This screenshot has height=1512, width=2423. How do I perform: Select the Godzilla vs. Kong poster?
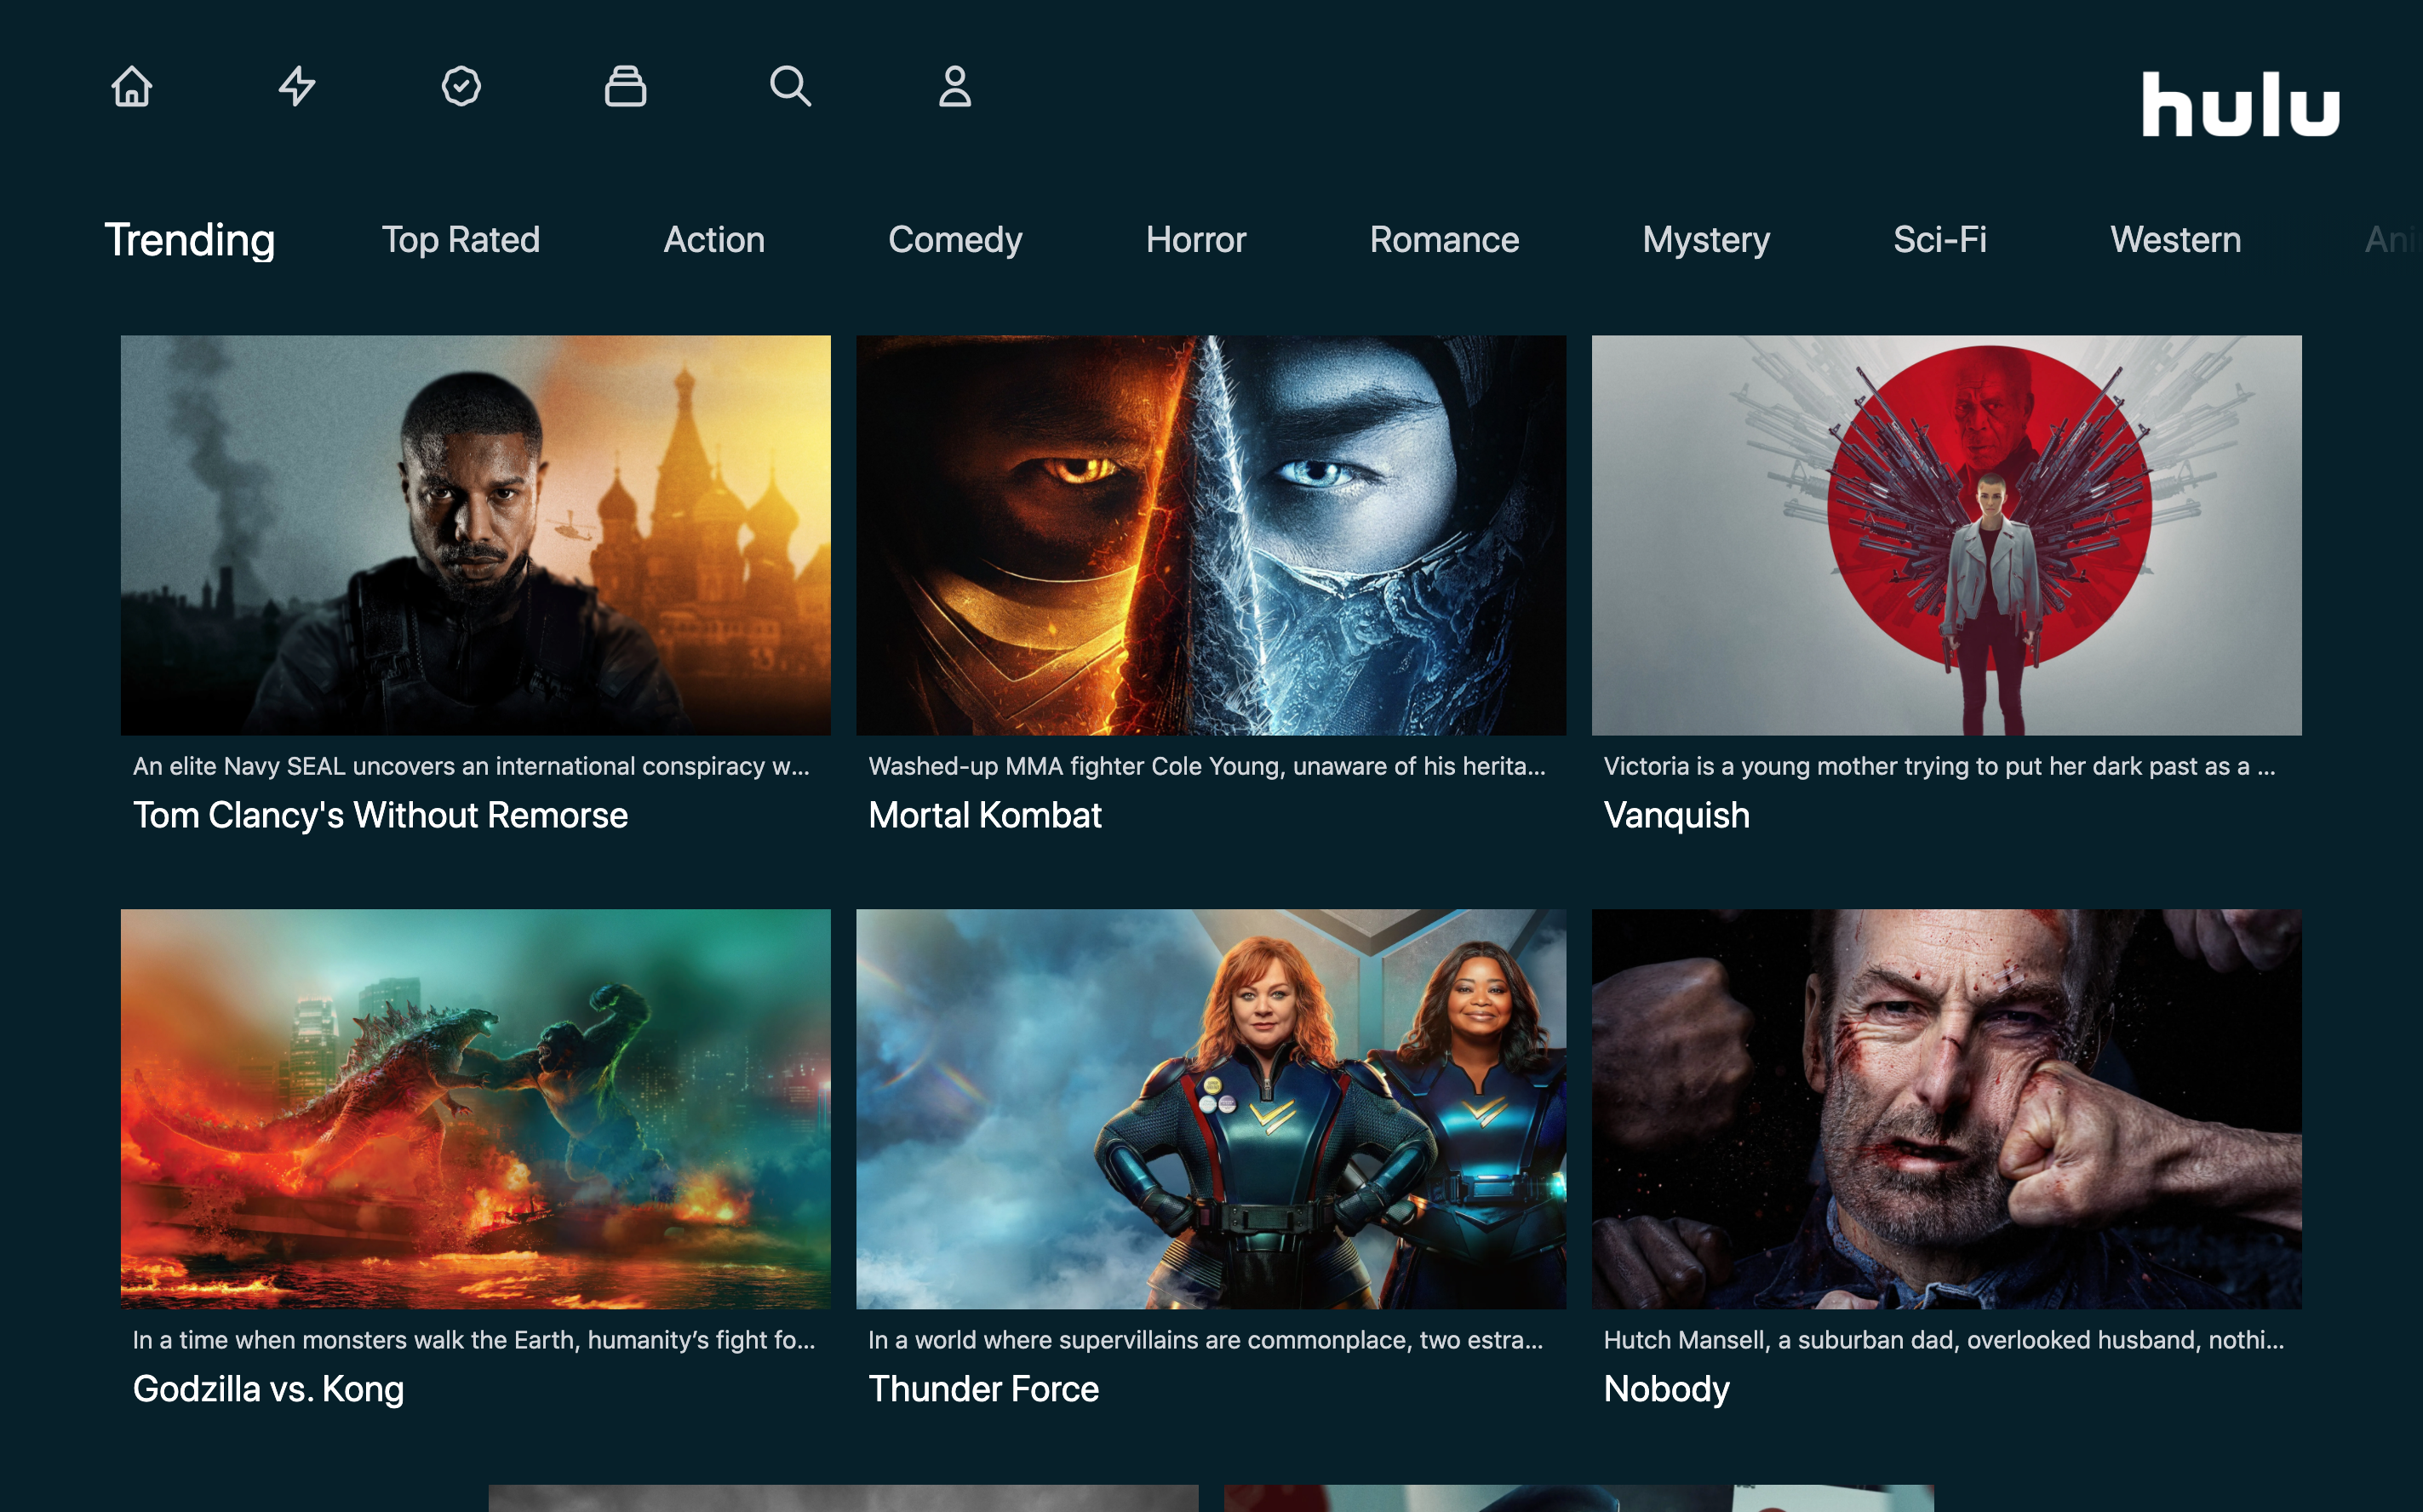pyautogui.click(x=476, y=1108)
